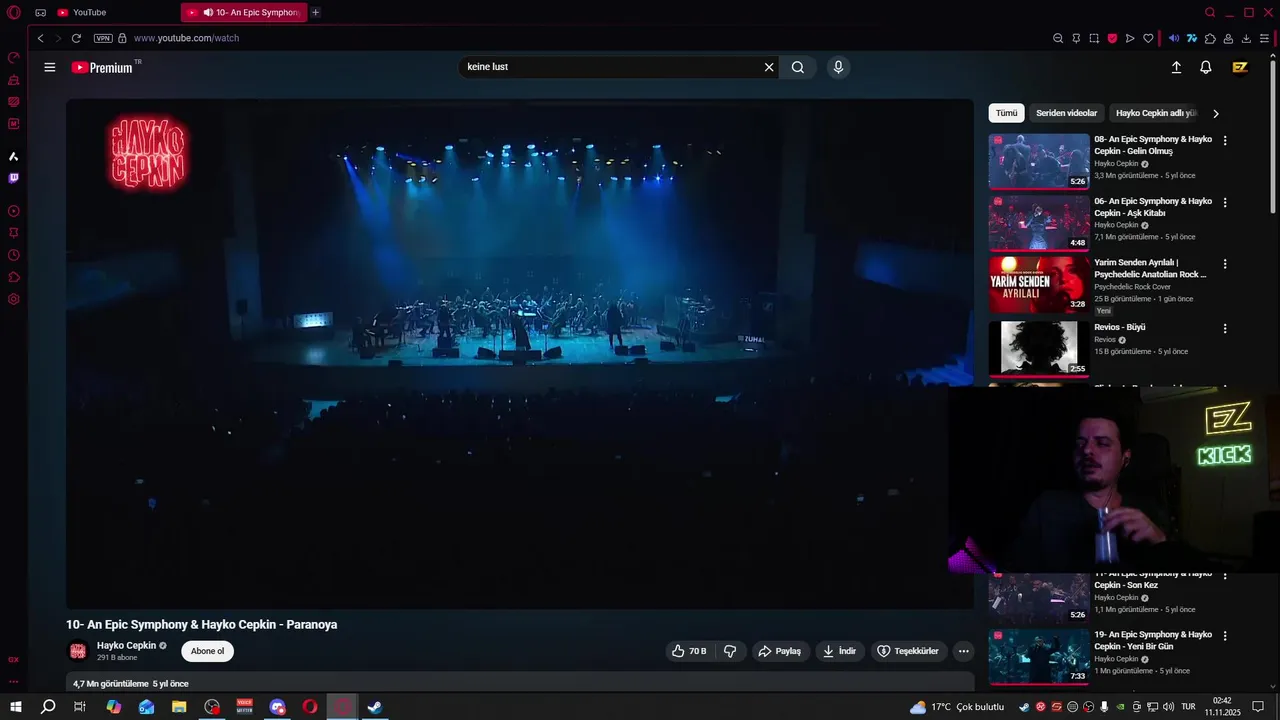
Task: Click the "Teşekkürler" button
Action: click(909, 651)
